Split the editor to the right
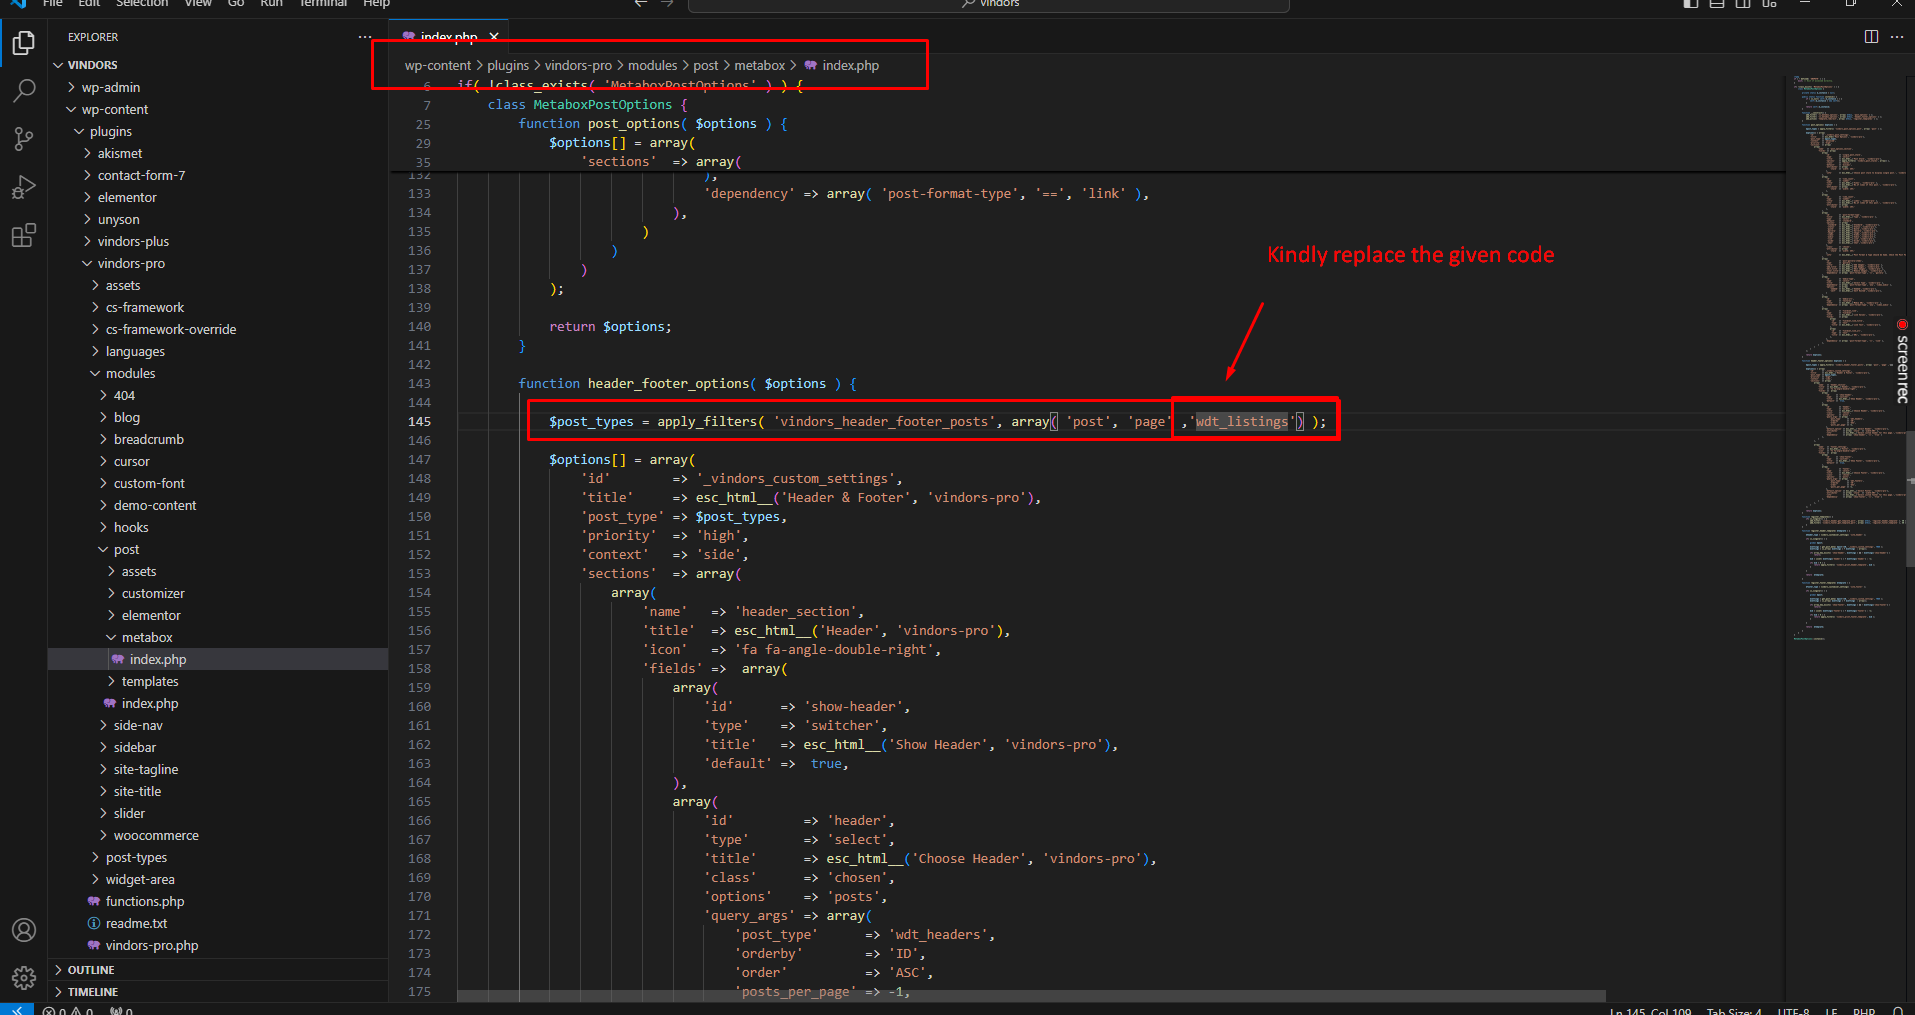The image size is (1915, 1015). click(1871, 37)
